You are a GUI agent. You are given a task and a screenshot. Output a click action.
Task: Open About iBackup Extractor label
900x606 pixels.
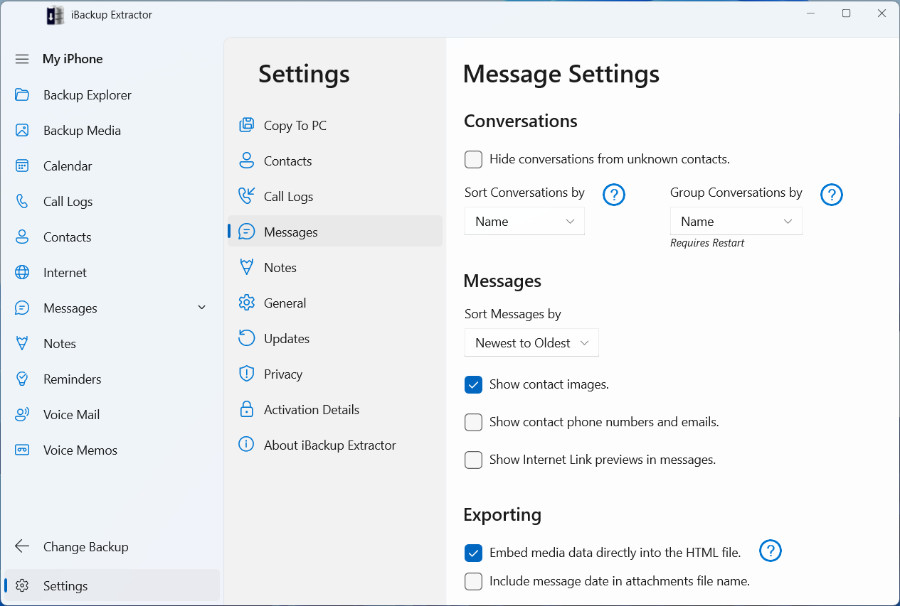329,445
